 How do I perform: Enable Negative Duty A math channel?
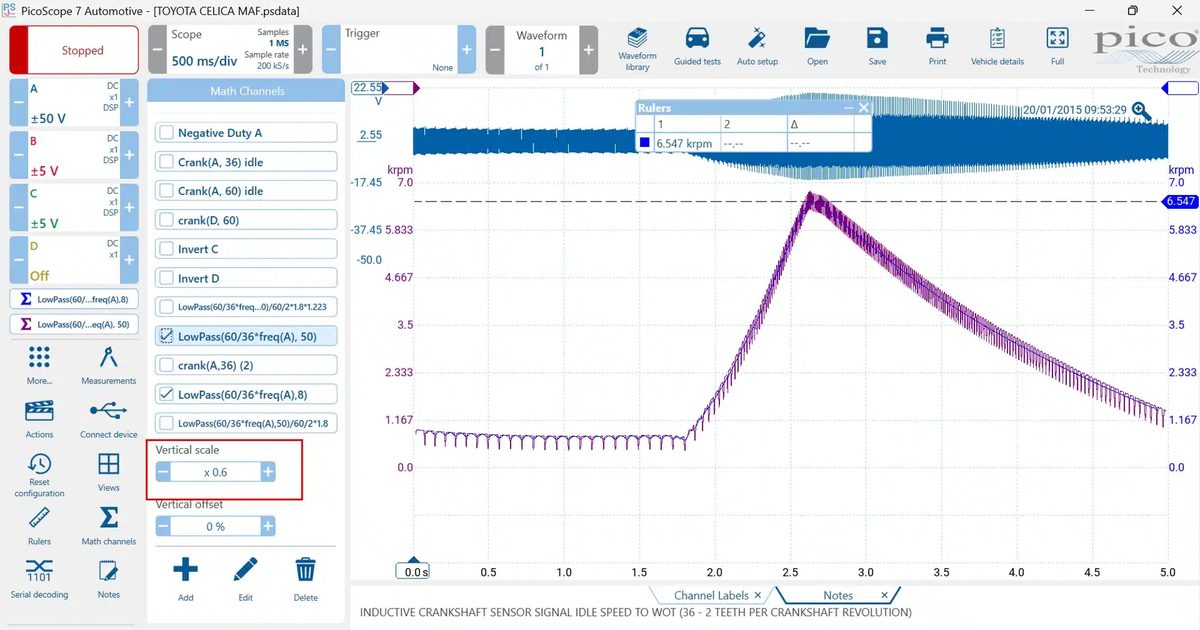point(166,133)
